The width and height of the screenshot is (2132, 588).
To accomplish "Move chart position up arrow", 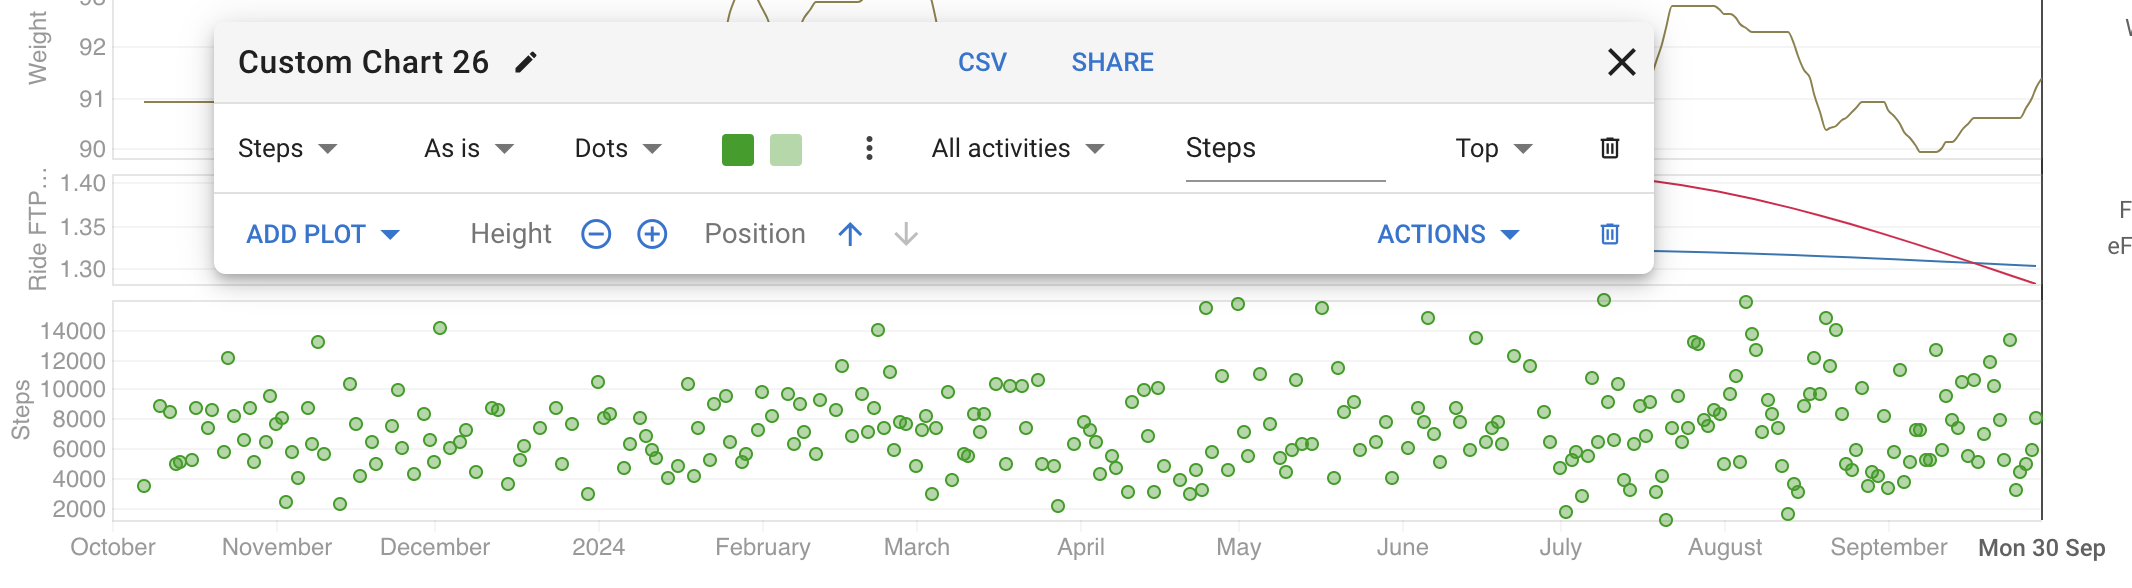I will tap(850, 234).
